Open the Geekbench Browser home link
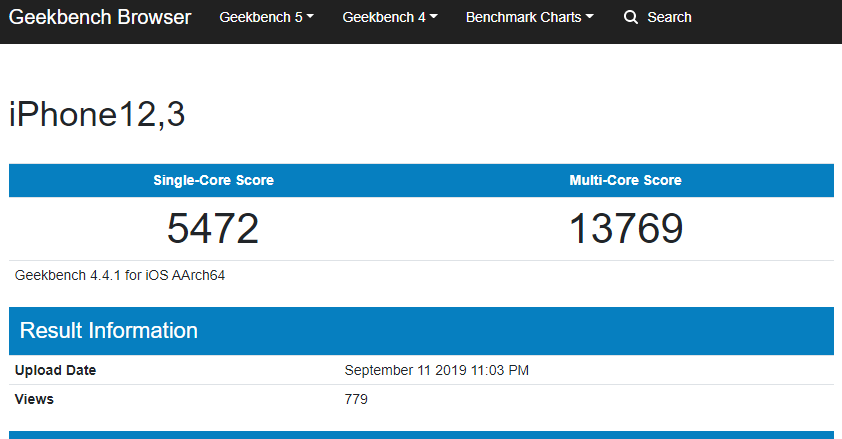The height and width of the screenshot is (439, 842). 100,17
